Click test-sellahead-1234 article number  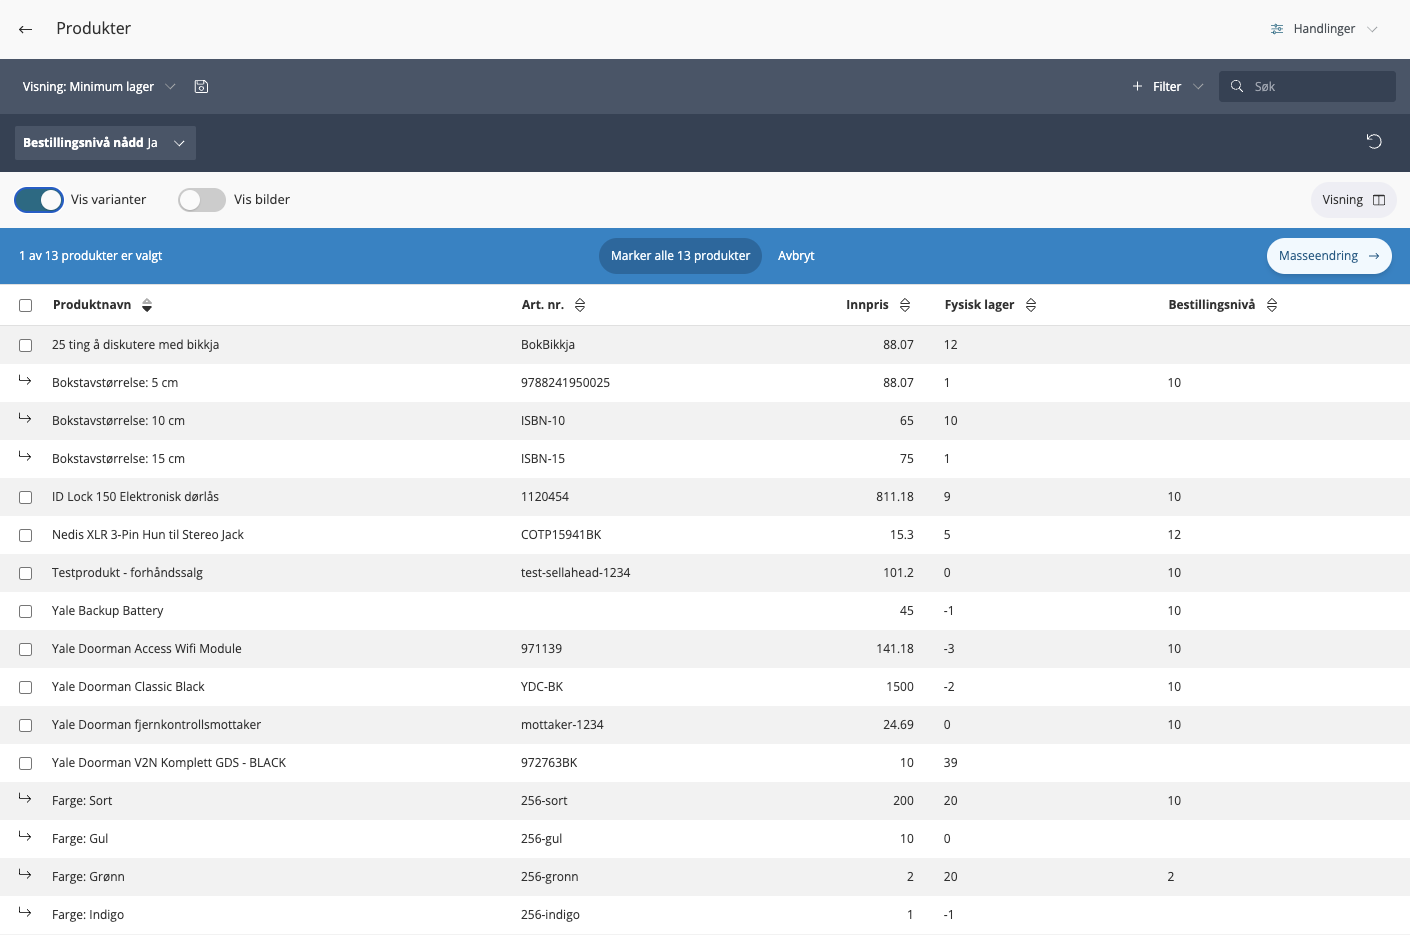pyautogui.click(x=575, y=573)
